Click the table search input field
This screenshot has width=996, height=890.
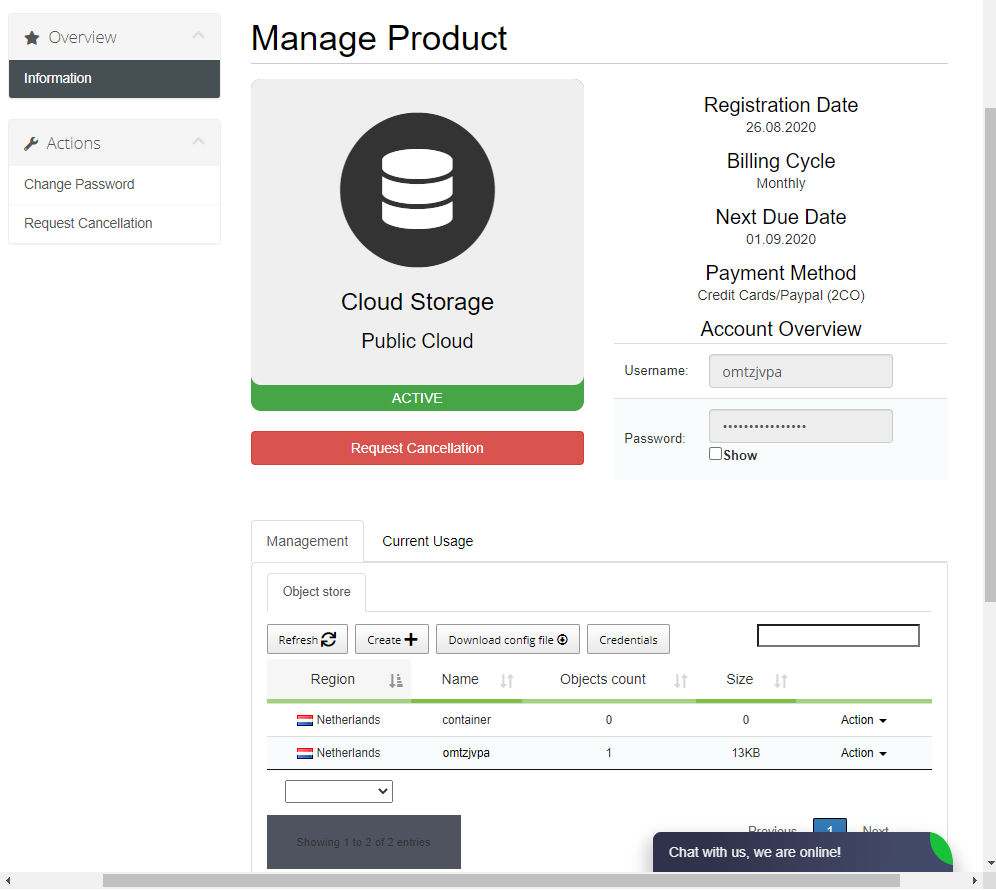838,635
